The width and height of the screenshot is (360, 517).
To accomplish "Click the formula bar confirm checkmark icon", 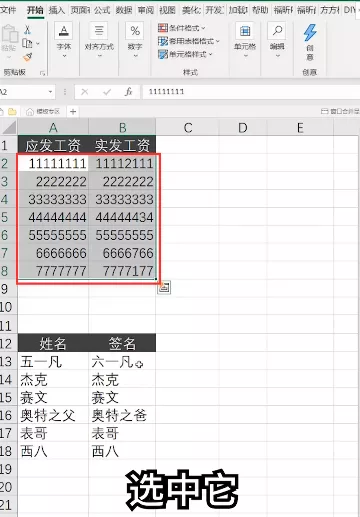I will coord(107,92).
